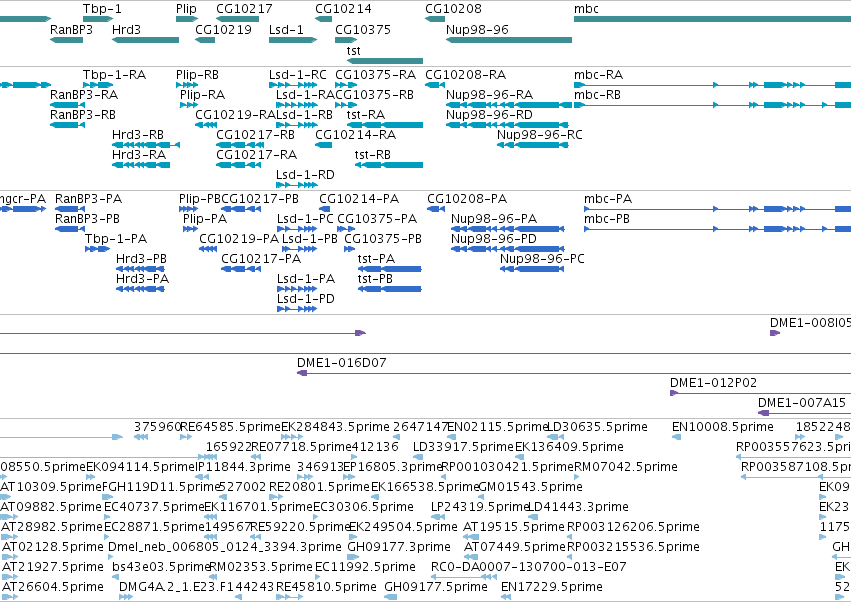Viewport: 851px width, 602px height.
Task: Select transcript Lsd-1-RC
Action: (x=297, y=74)
